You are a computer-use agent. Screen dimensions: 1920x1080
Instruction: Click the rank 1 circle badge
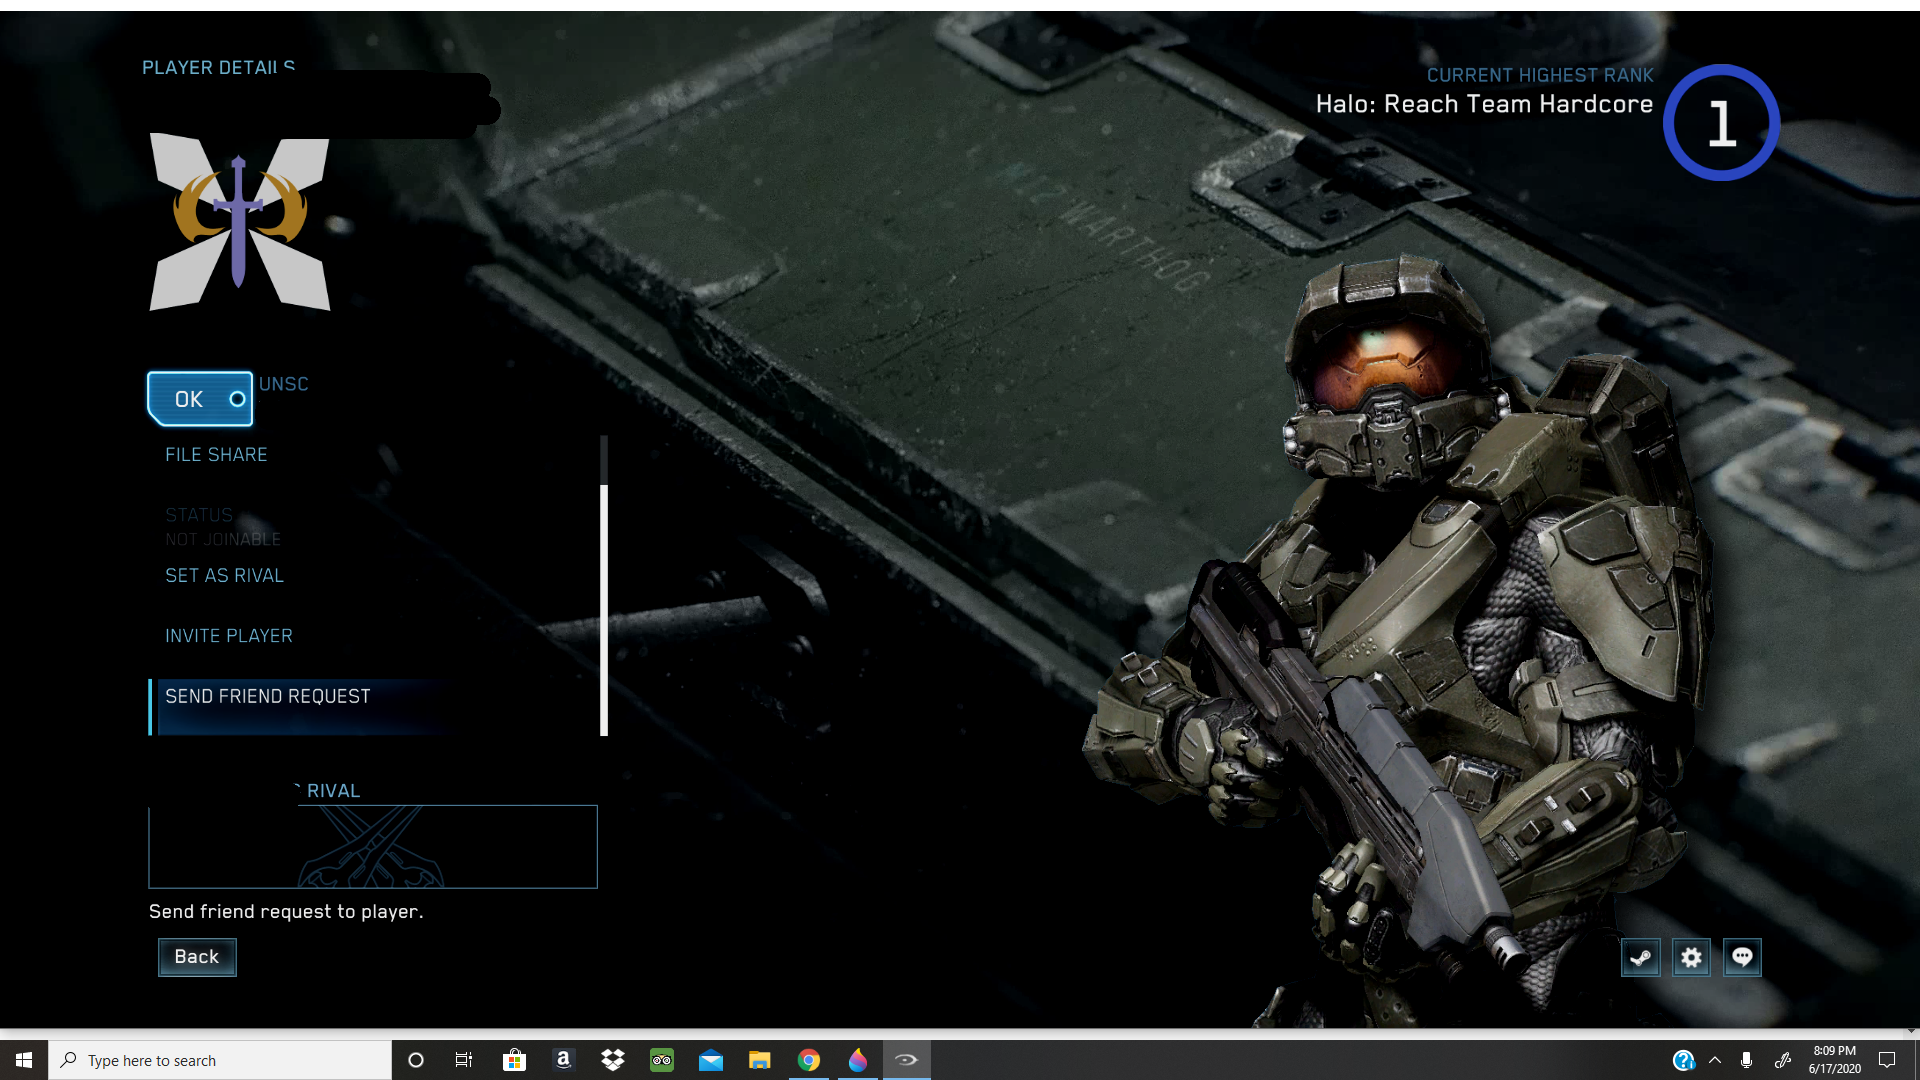pos(1721,123)
